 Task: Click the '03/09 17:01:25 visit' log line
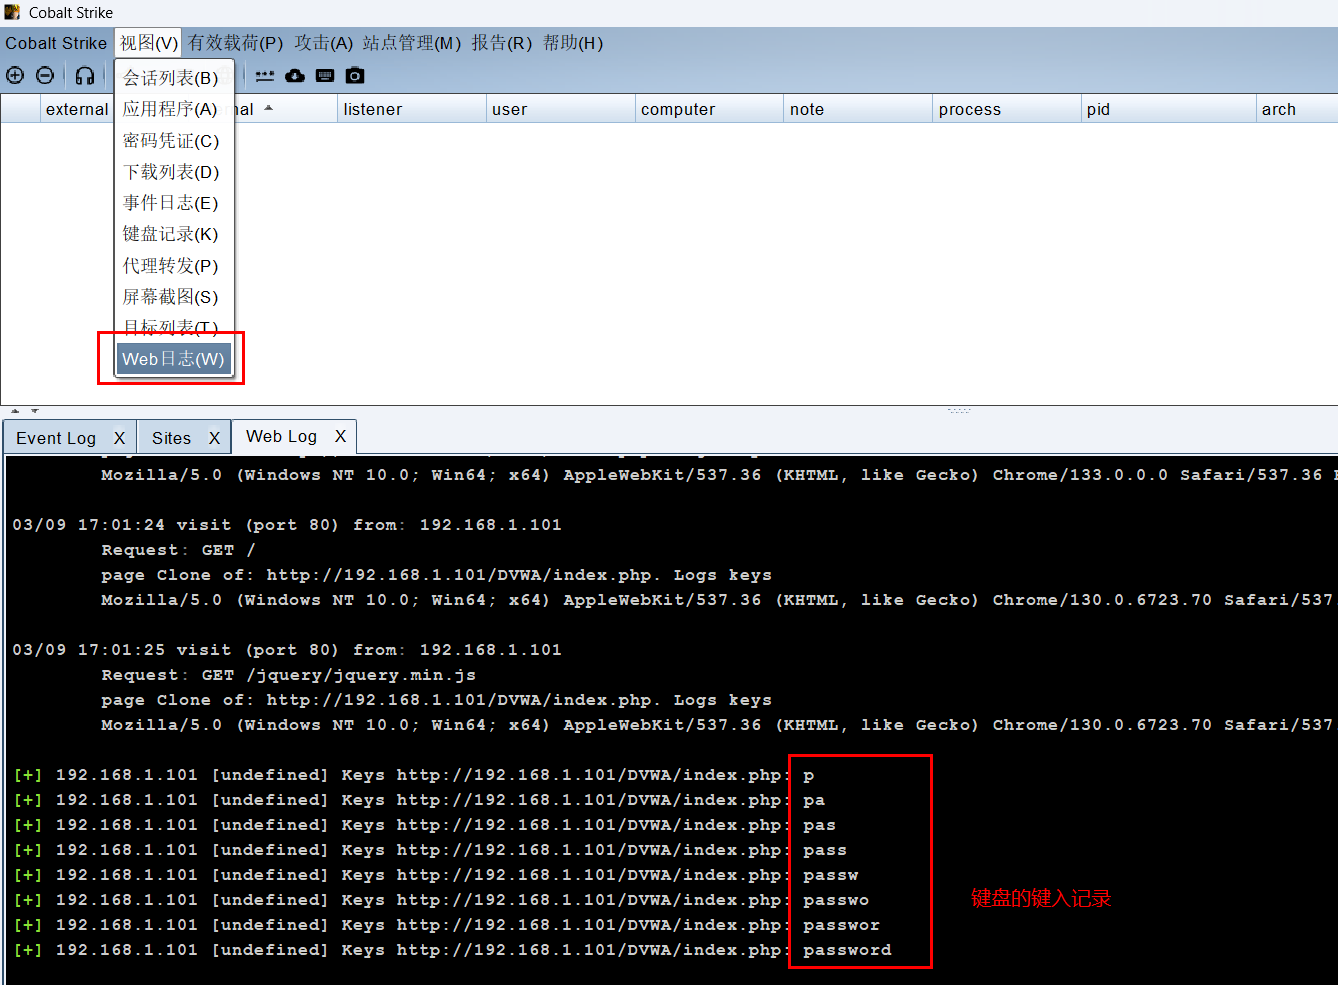pyautogui.click(x=287, y=650)
